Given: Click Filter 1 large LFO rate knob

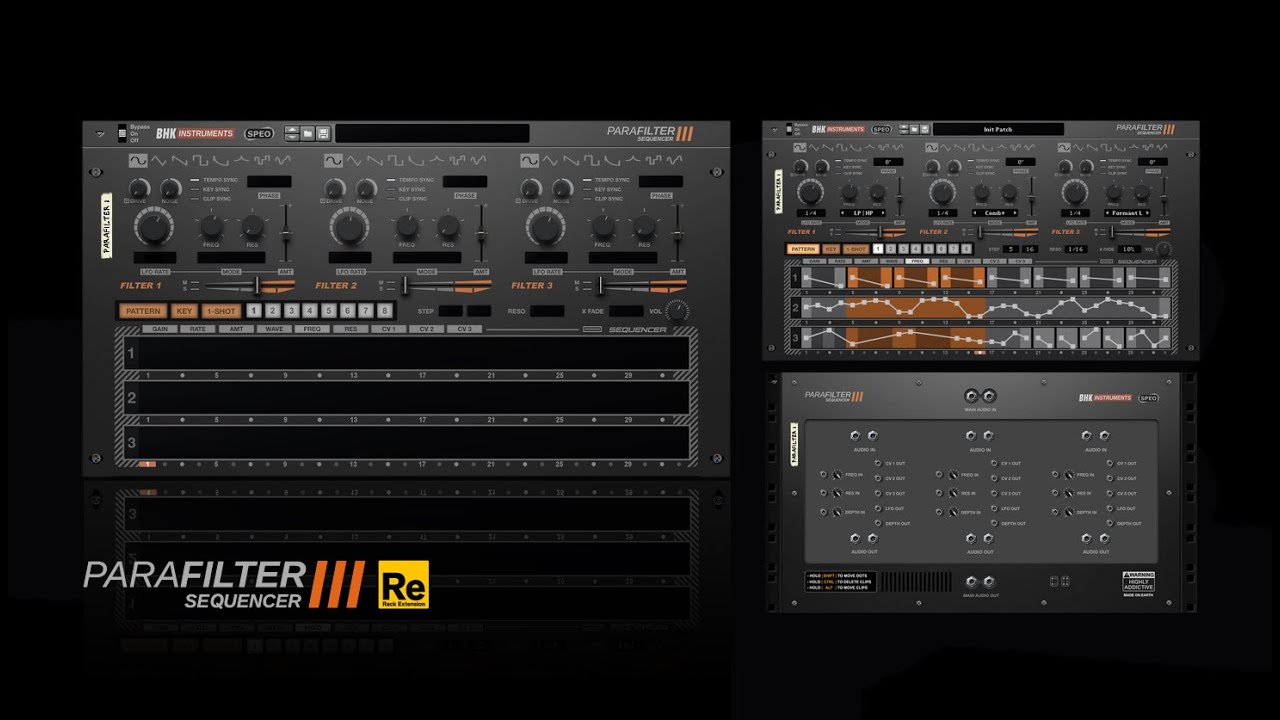Looking at the screenshot, I should (x=153, y=227).
